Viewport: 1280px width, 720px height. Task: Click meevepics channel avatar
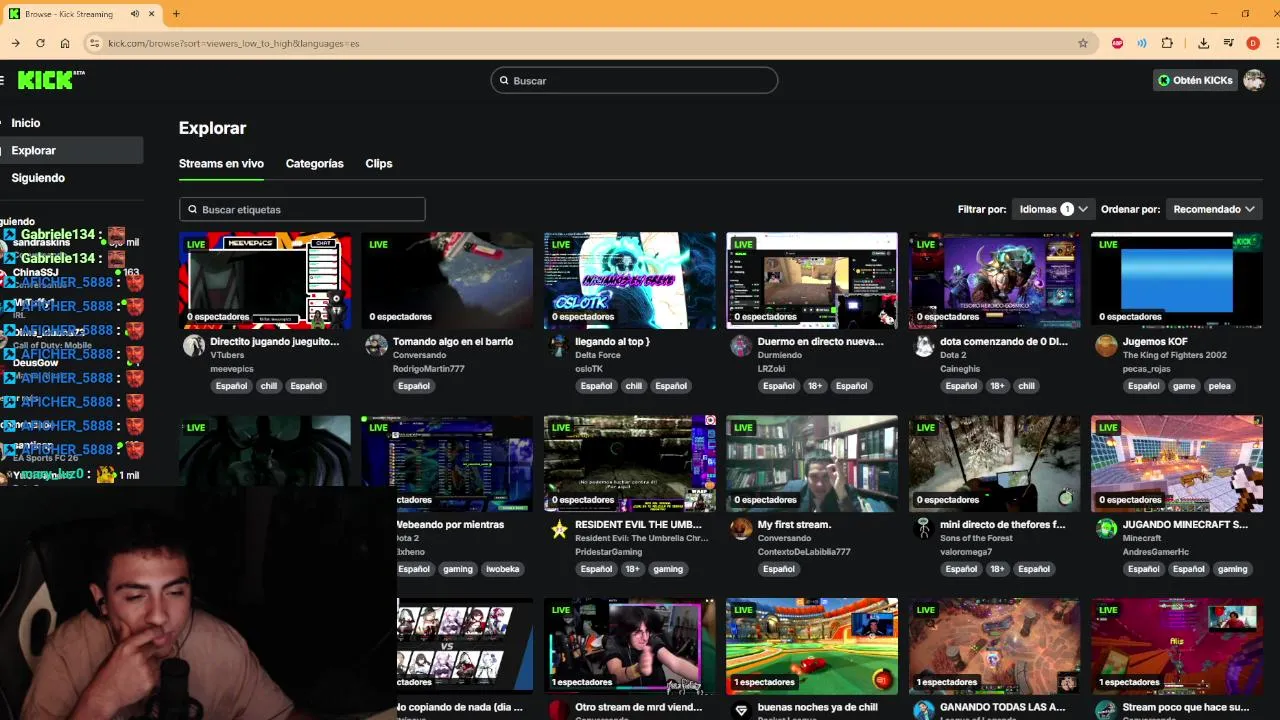(194, 346)
